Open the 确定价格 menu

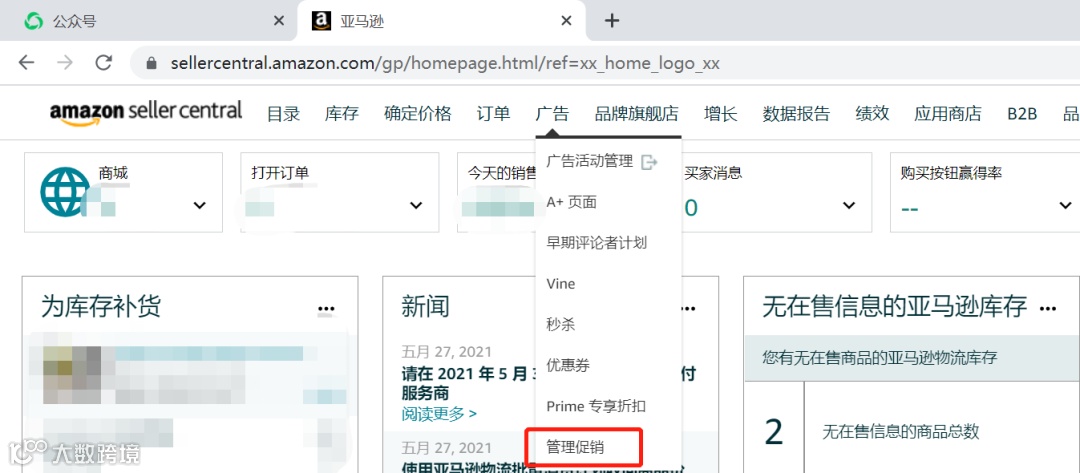pos(418,114)
